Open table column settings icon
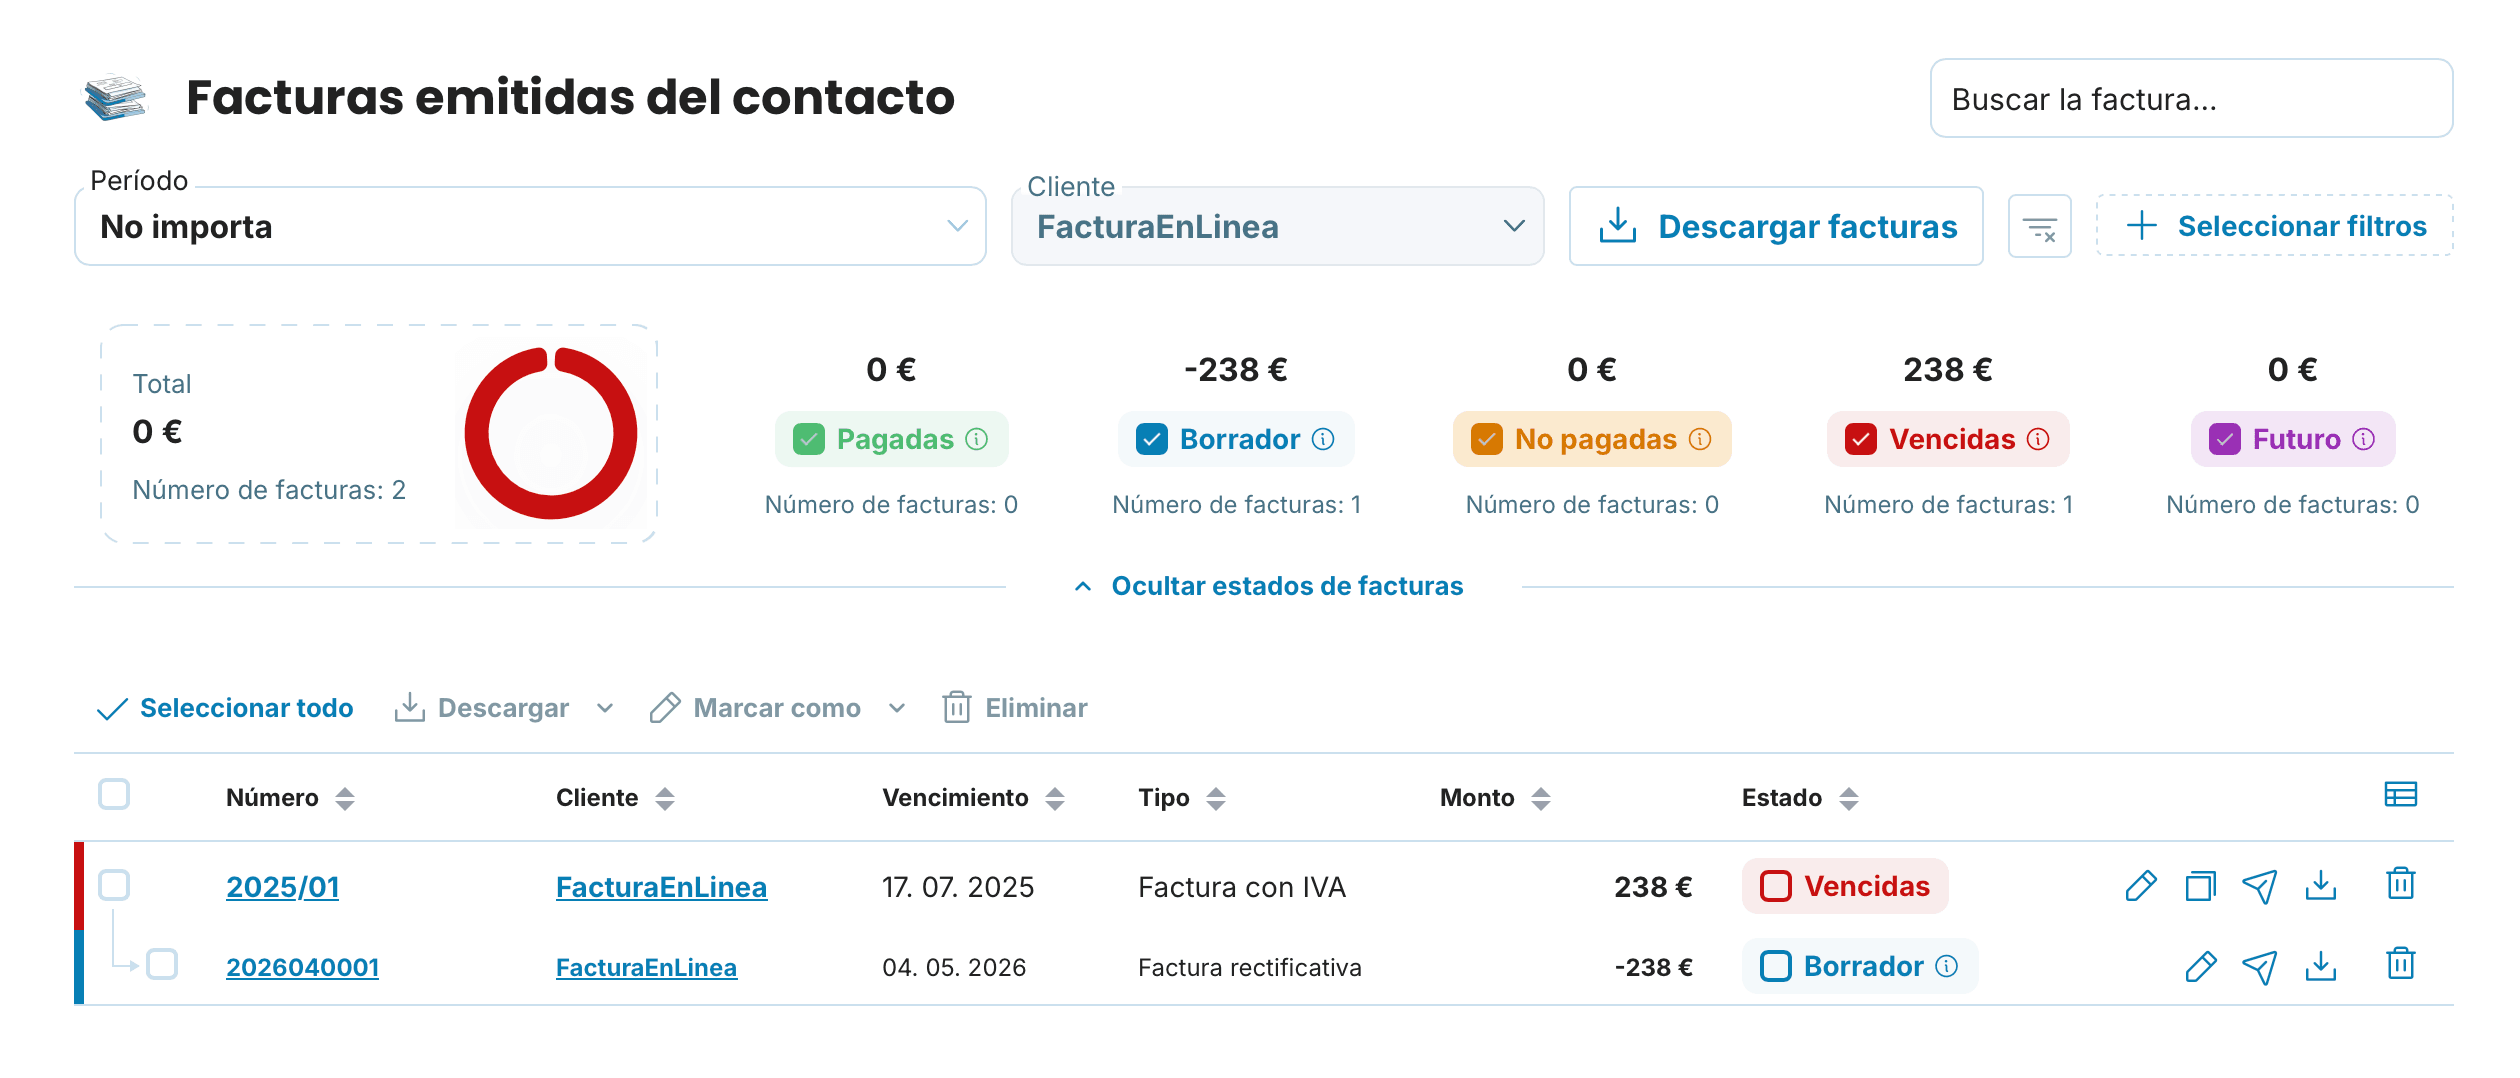 (2400, 795)
